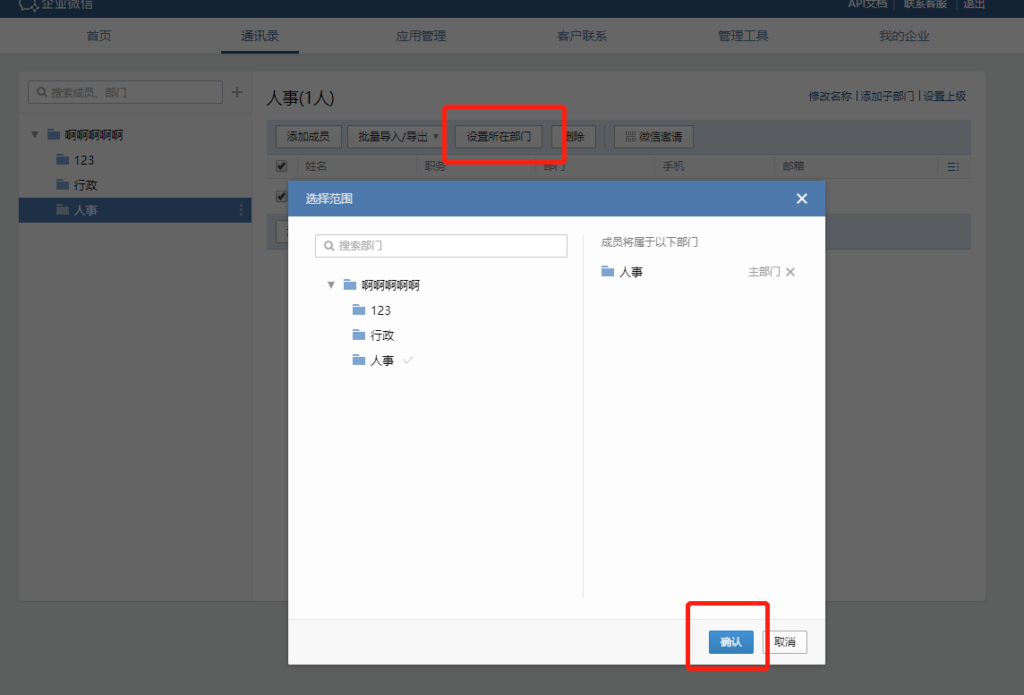
Task: Click the 设置所在部门 button
Action: 498,137
